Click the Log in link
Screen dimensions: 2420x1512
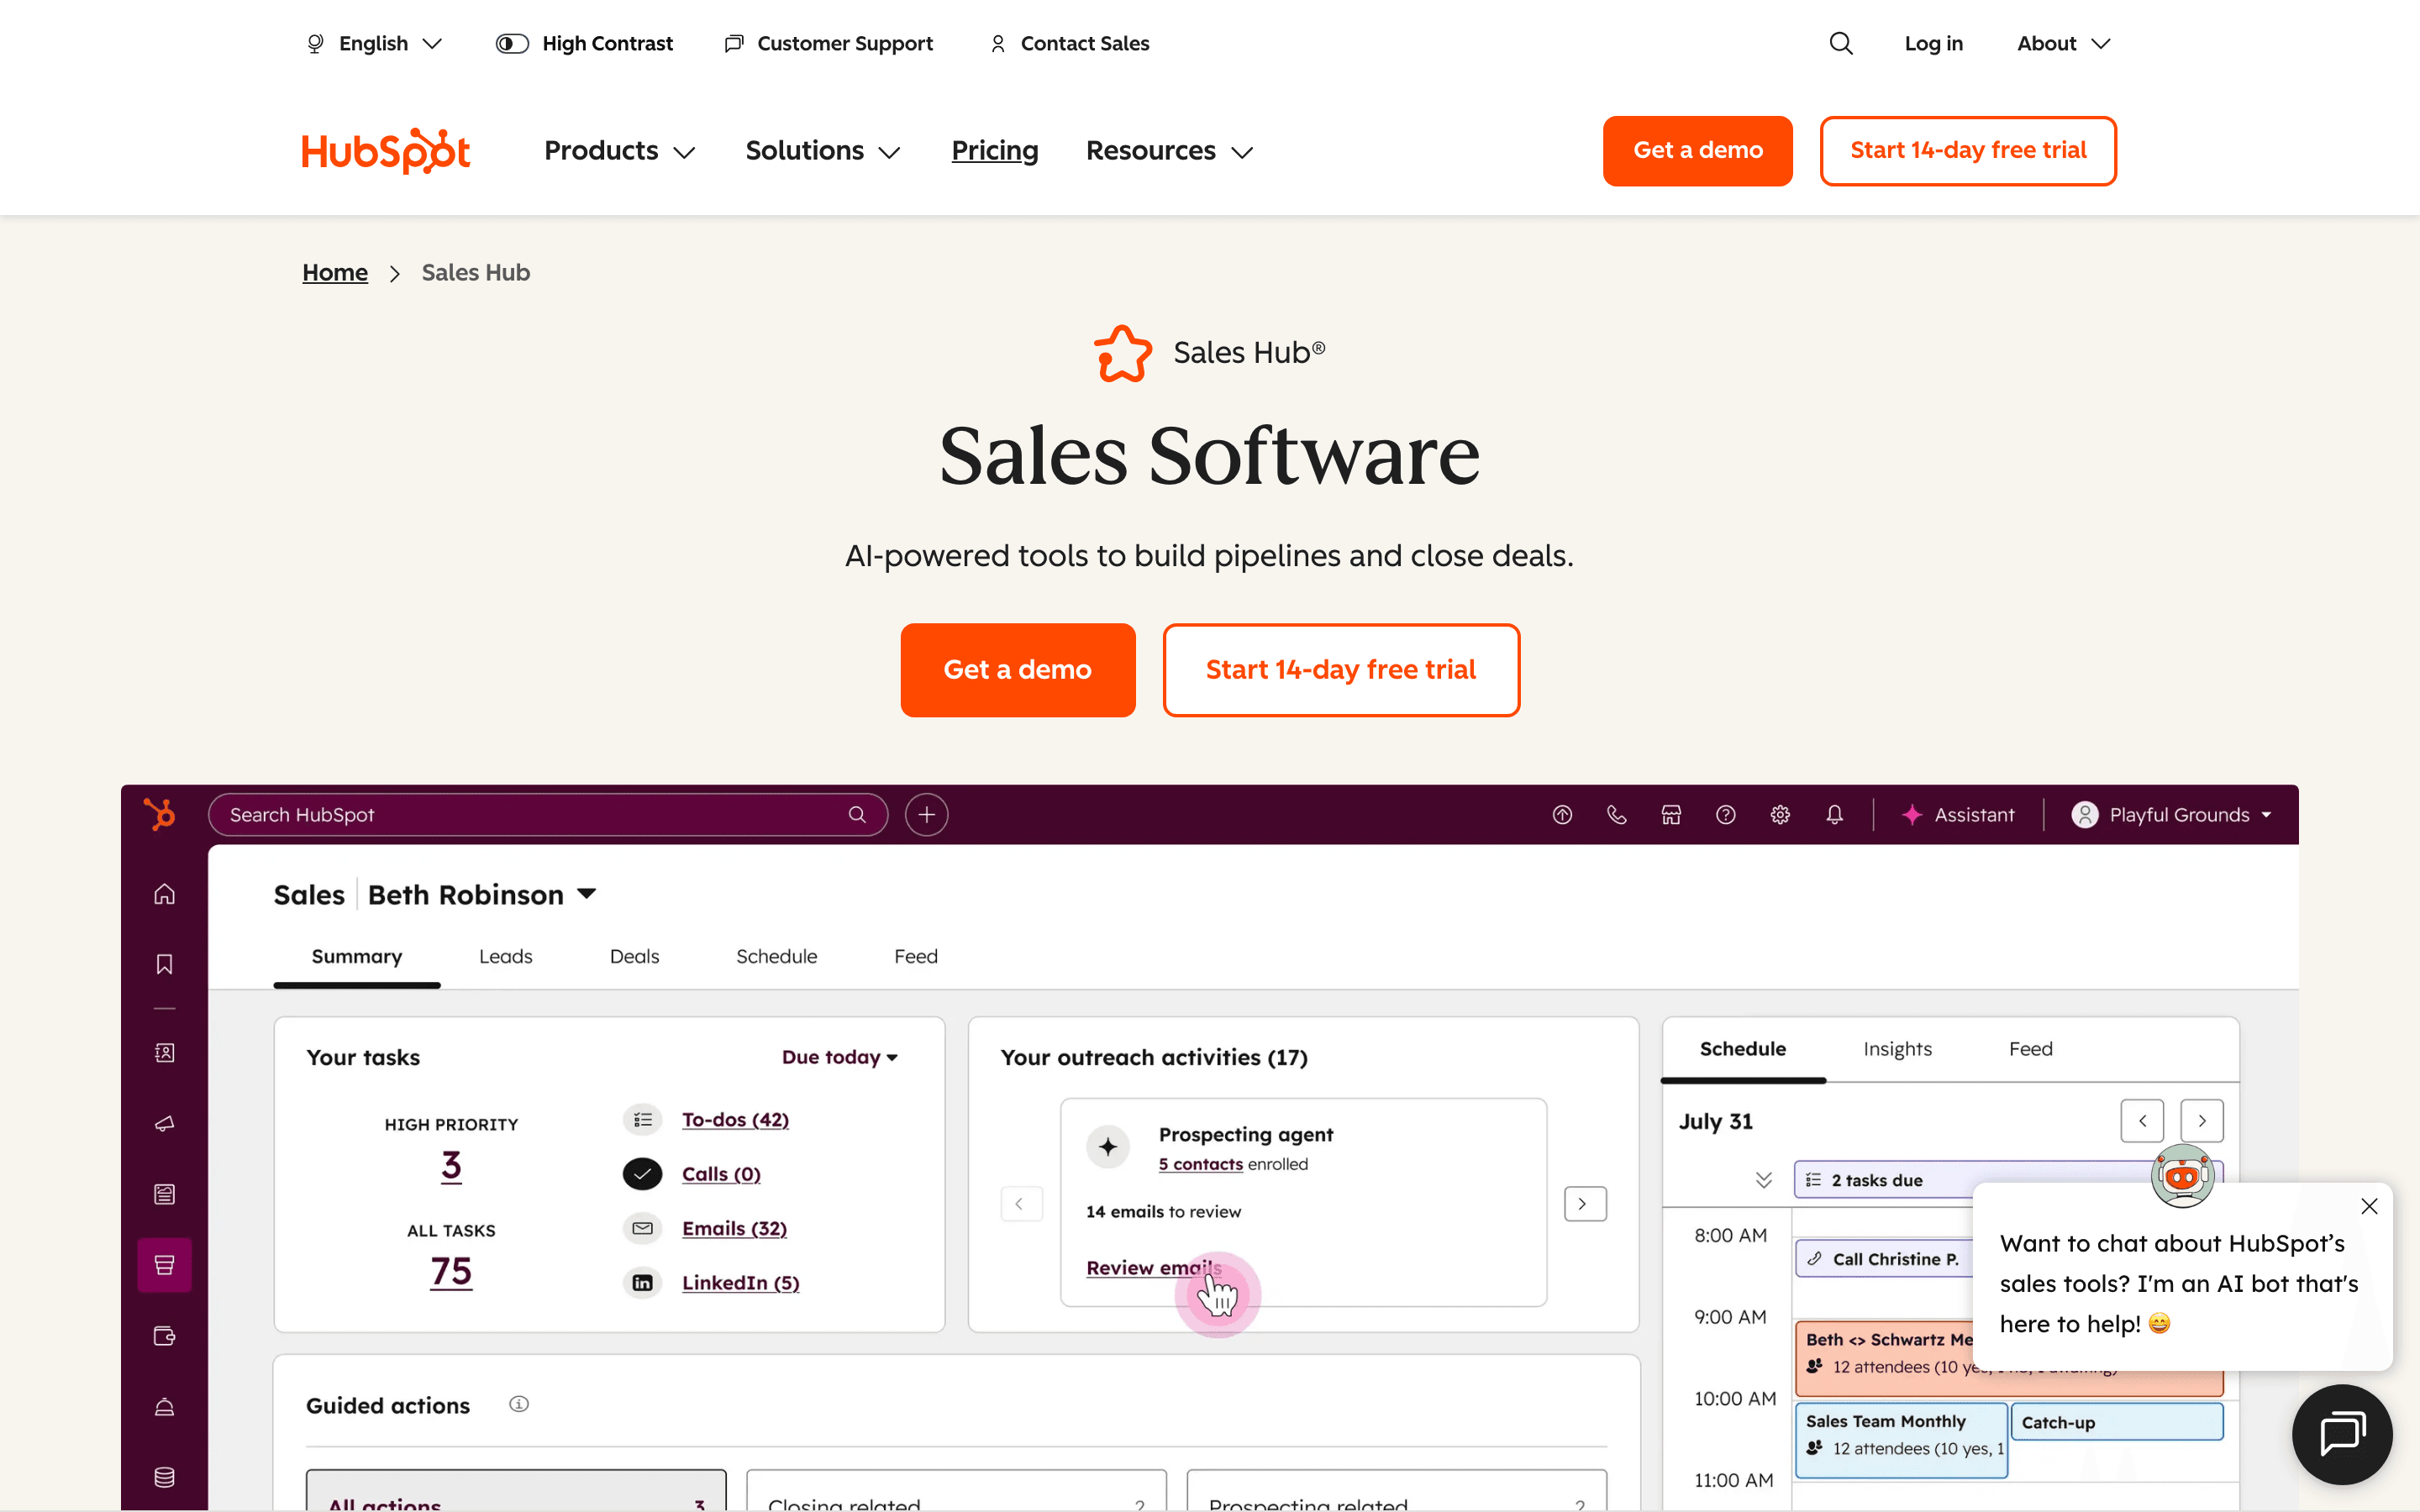click(1933, 43)
